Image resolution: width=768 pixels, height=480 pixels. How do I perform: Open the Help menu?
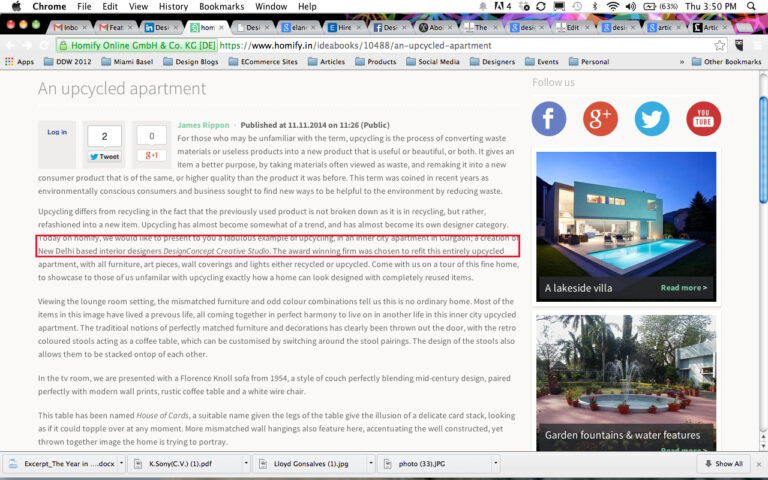point(307,6)
